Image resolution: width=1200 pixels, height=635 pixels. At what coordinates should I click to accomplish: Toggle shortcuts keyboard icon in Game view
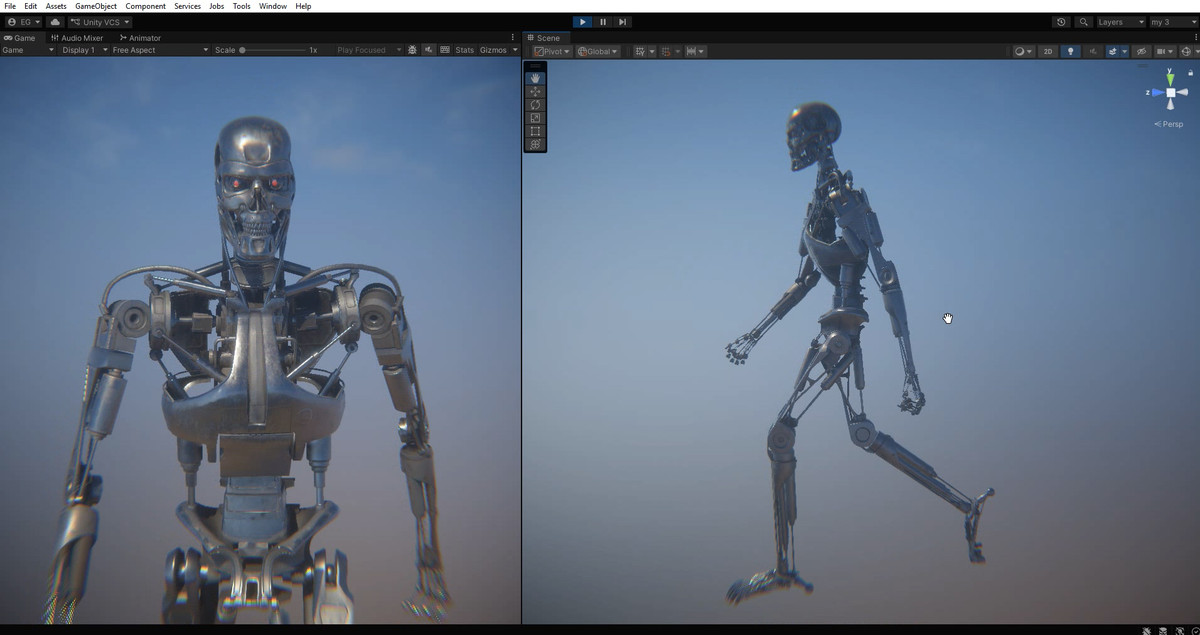445,50
